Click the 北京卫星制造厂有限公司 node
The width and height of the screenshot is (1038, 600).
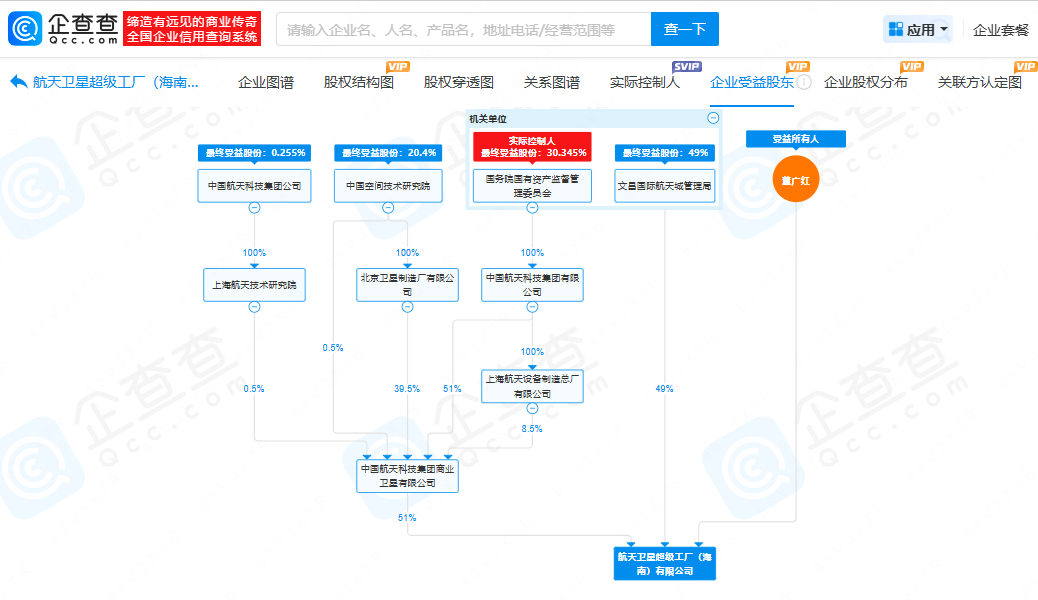(x=407, y=285)
